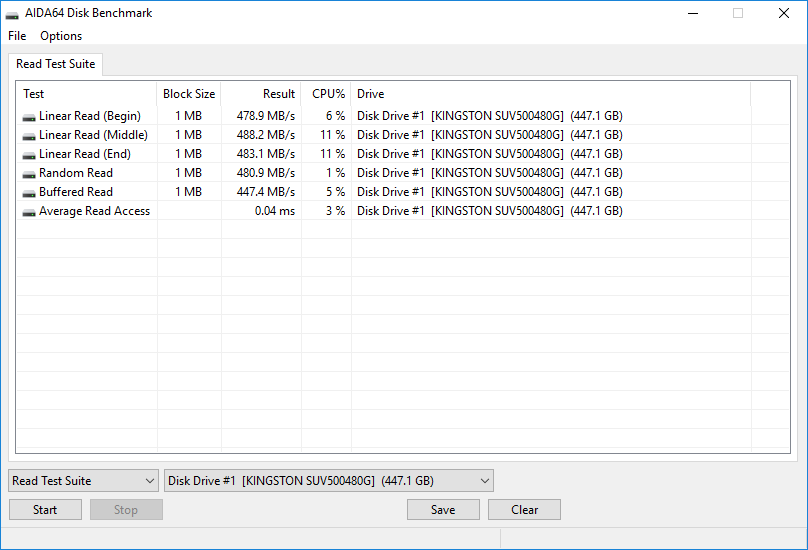808x550 pixels.
Task: Start the benchmark with the Start button
Action: [45, 509]
